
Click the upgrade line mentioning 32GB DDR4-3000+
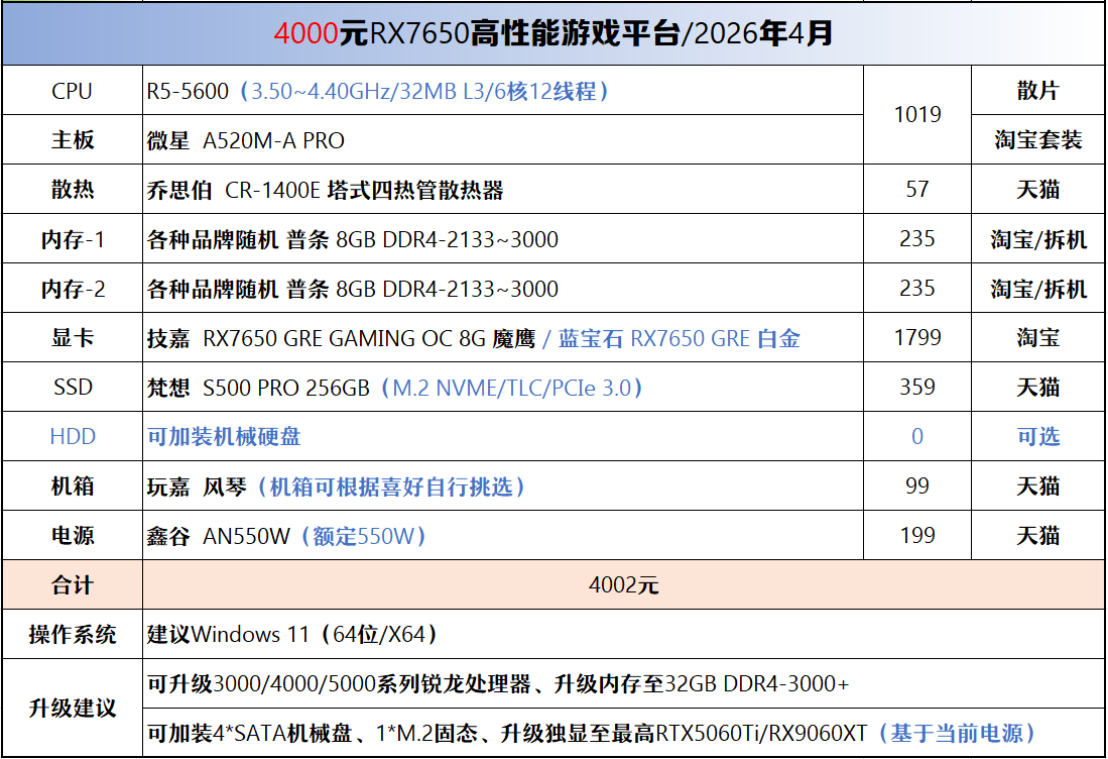pos(497,684)
